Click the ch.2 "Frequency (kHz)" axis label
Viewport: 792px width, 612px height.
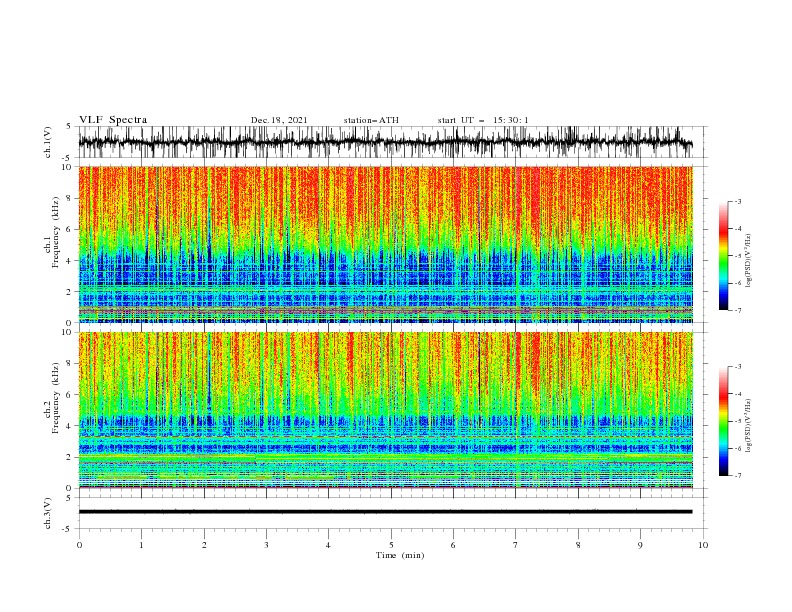(x=56, y=398)
